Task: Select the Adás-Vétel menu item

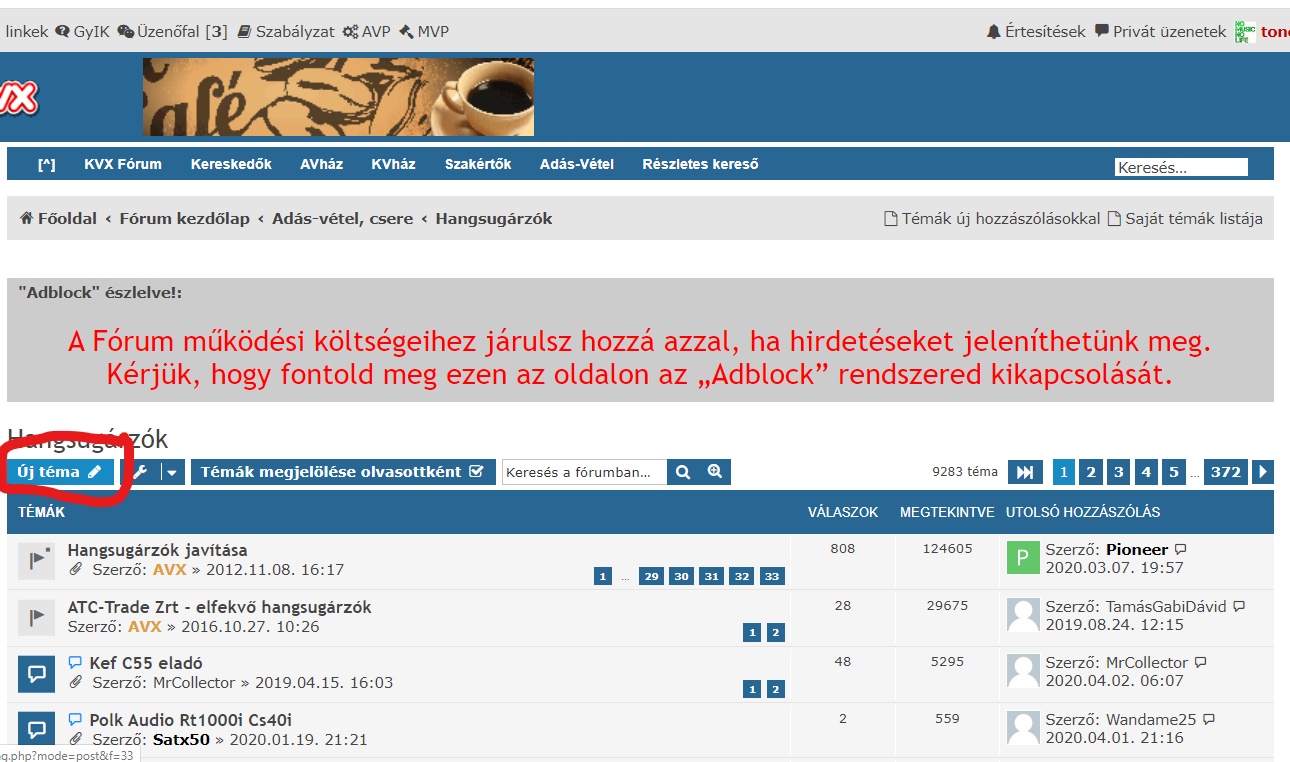Action: [x=577, y=164]
